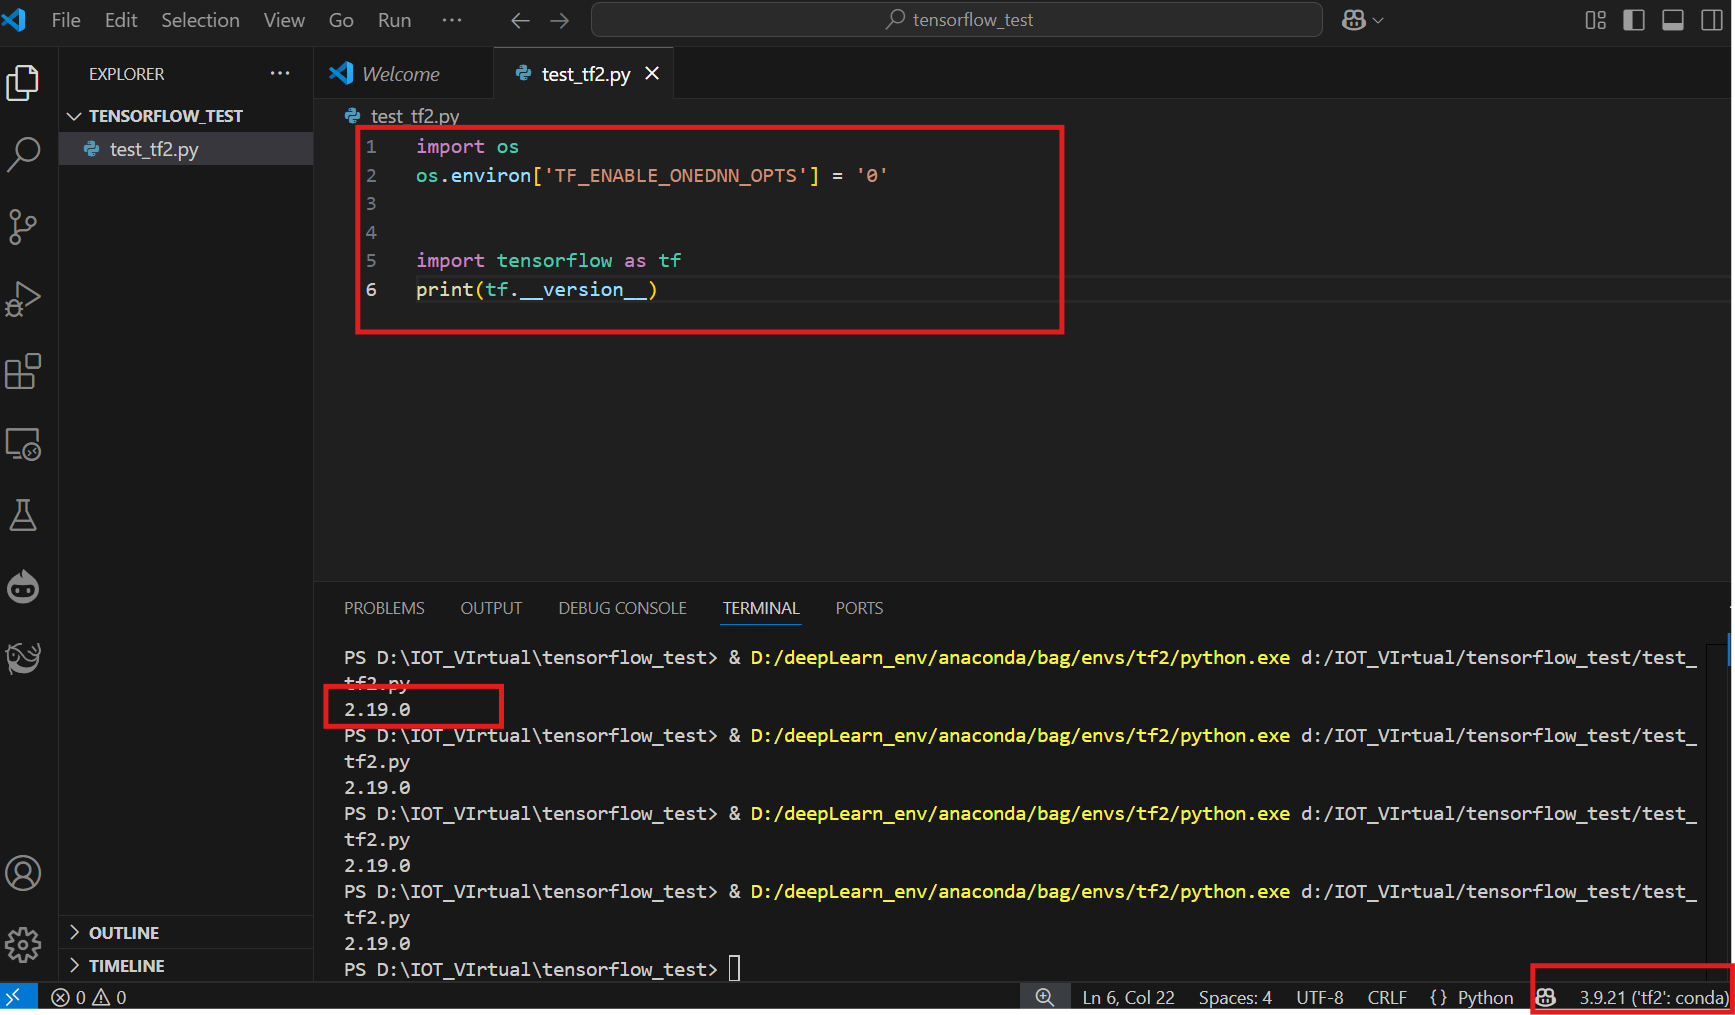Change CRLF end of line sequence

[1387, 997]
